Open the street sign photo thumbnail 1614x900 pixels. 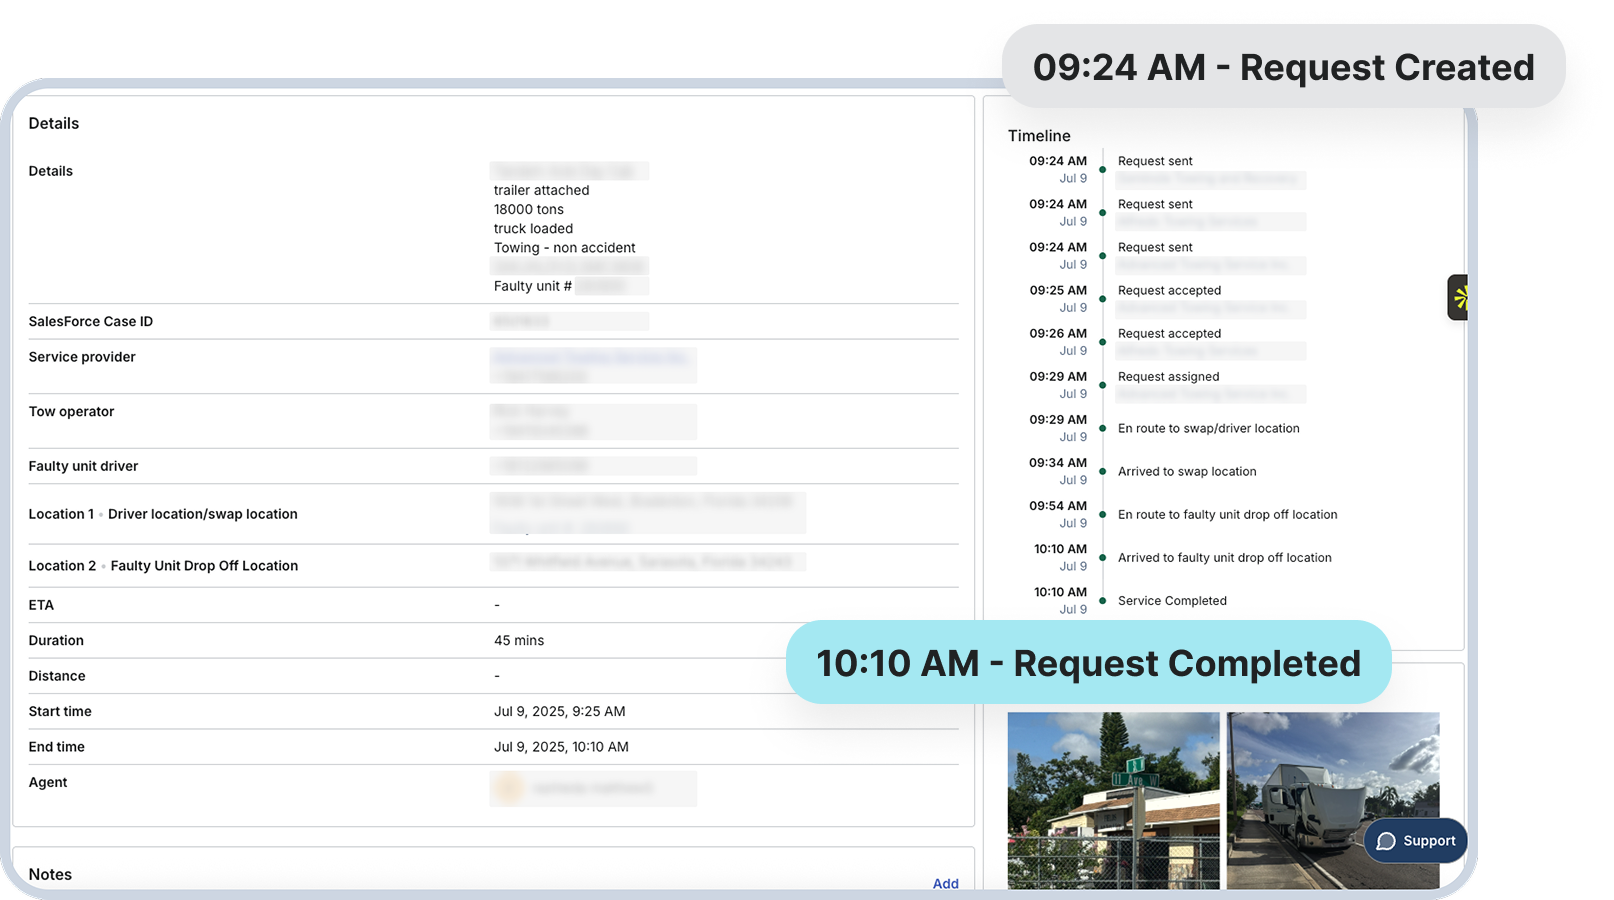coord(1113,800)
